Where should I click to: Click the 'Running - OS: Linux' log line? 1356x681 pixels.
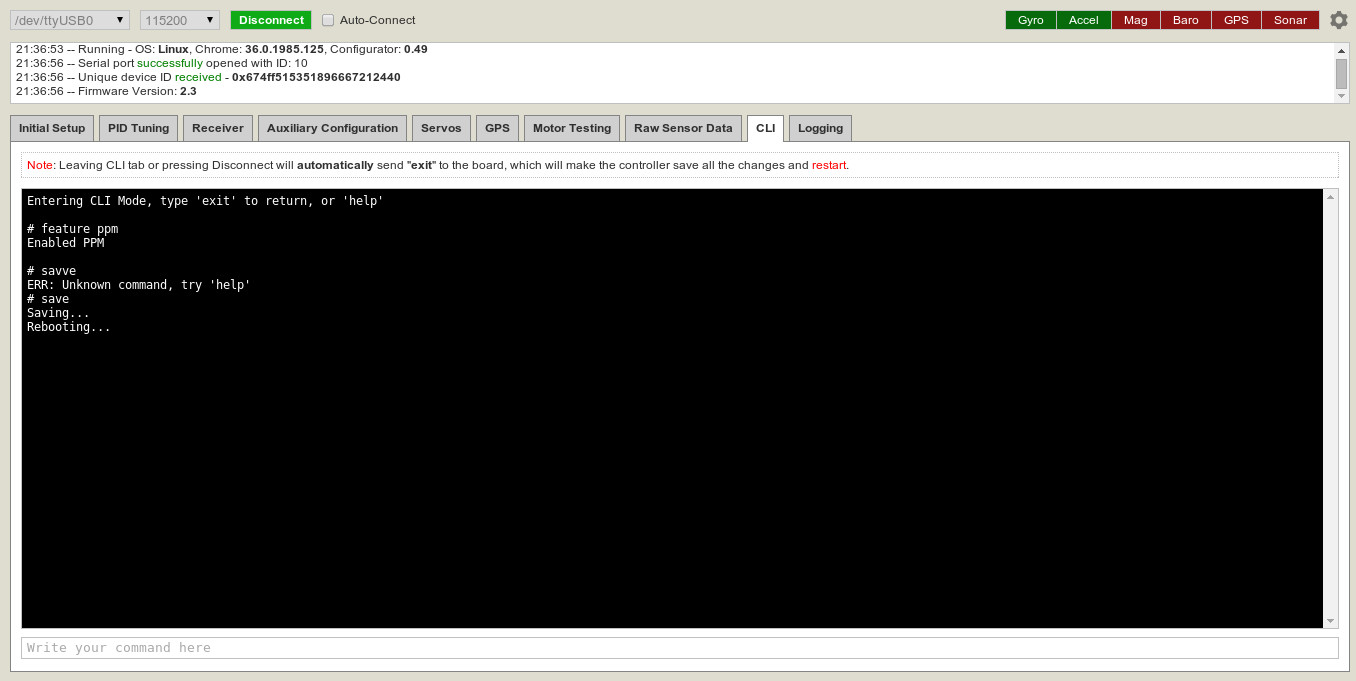point(221,49)
